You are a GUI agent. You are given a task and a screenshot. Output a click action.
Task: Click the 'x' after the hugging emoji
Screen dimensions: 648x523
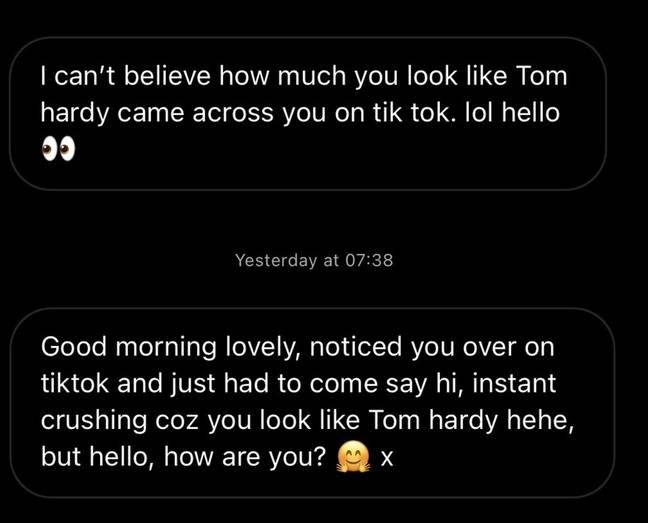click(386, 459)
